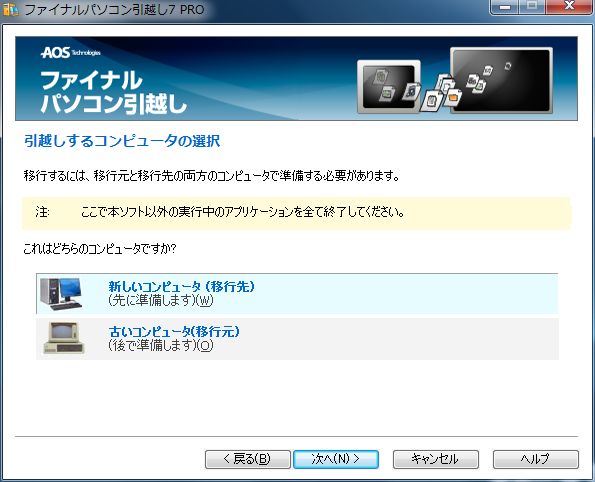Click the (先に準備します)(W) subtitle text

pos(161,301)
